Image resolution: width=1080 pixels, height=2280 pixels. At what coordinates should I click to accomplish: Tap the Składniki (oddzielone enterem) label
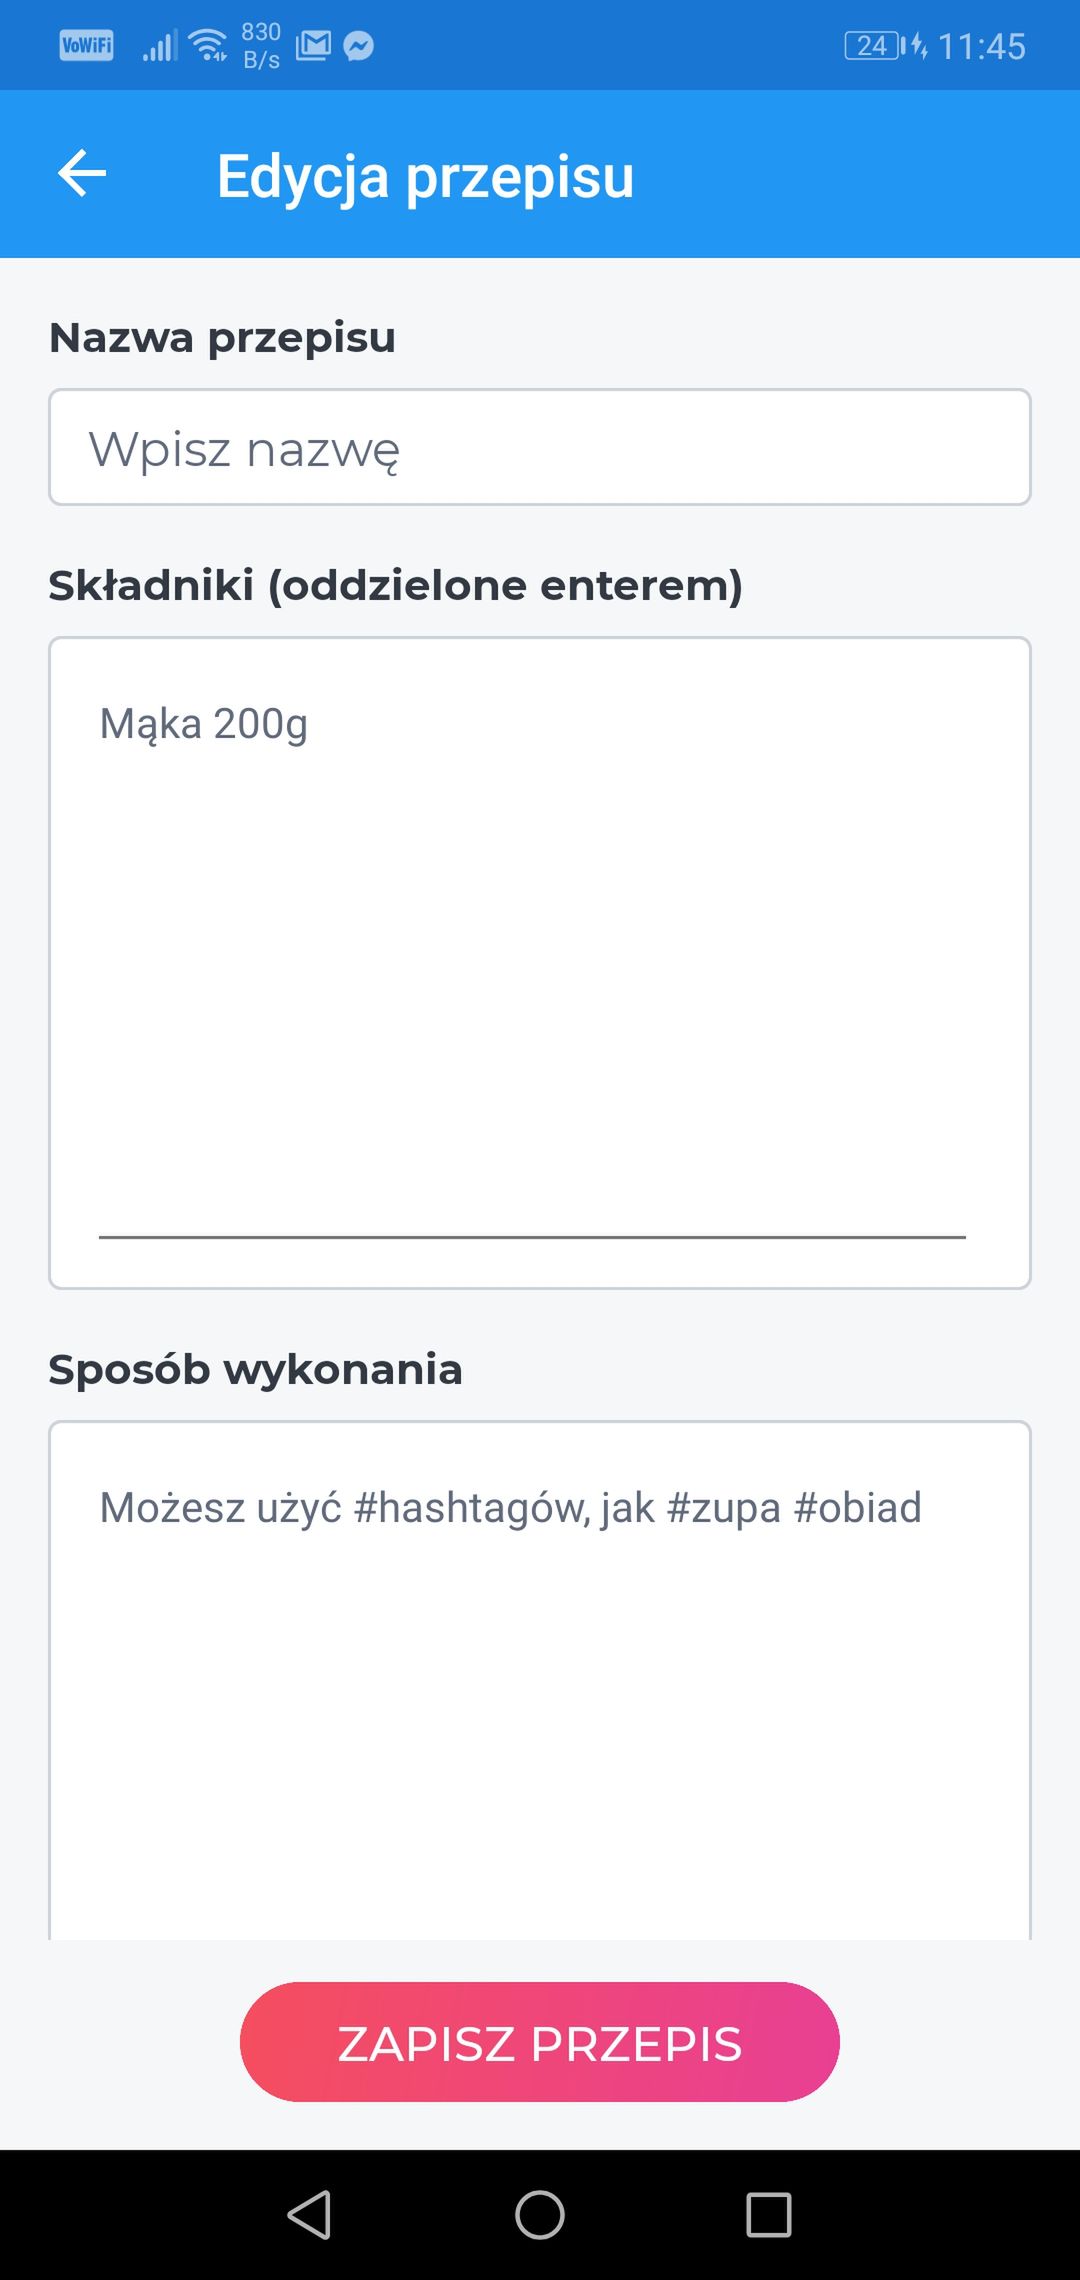point(396,585)
